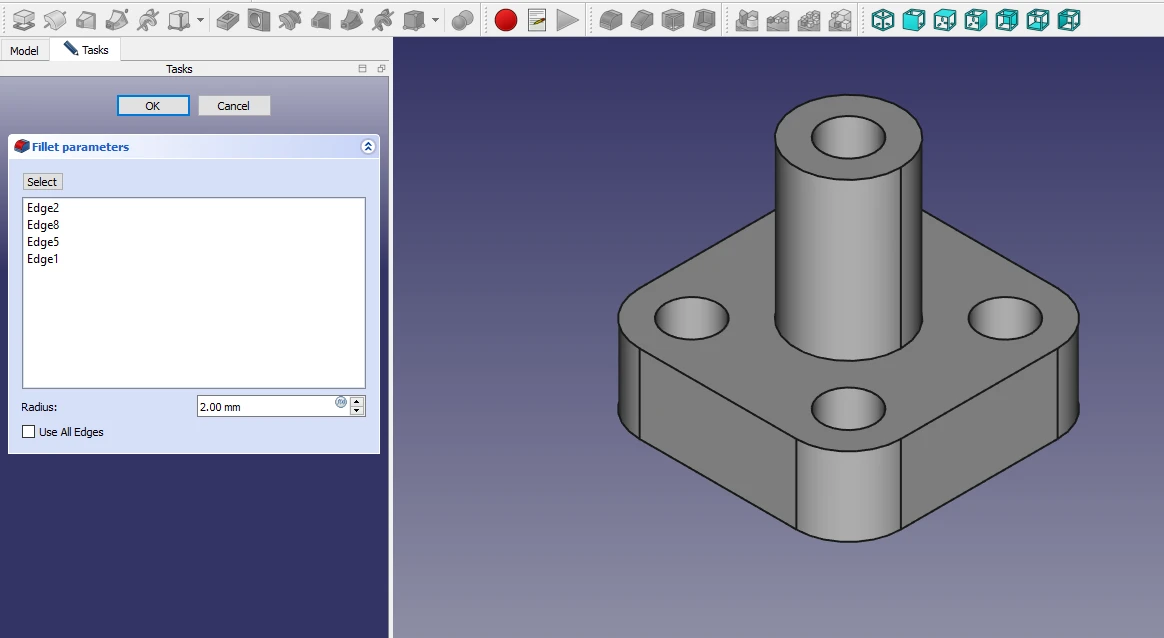Select the Tasks tab
The image size is (1164, 638).
[x=86, y=50]
